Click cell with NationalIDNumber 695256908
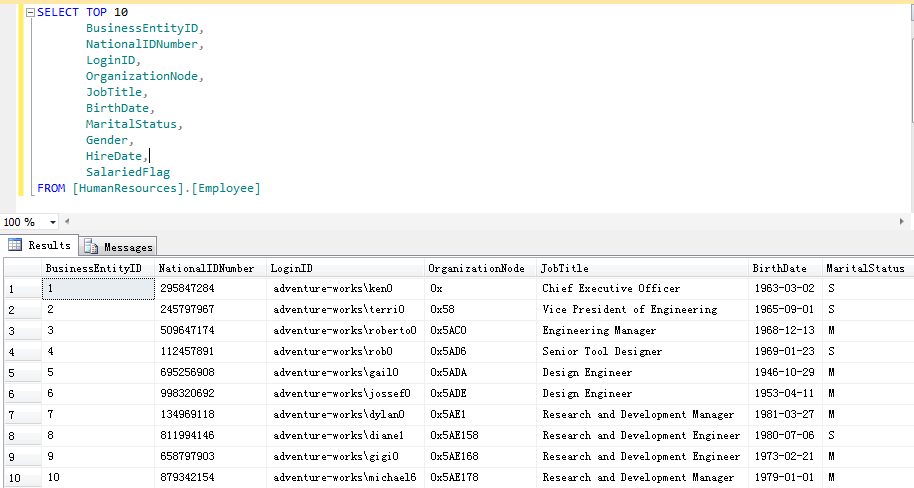Screen dimensions: 914x488 point(210,373)
